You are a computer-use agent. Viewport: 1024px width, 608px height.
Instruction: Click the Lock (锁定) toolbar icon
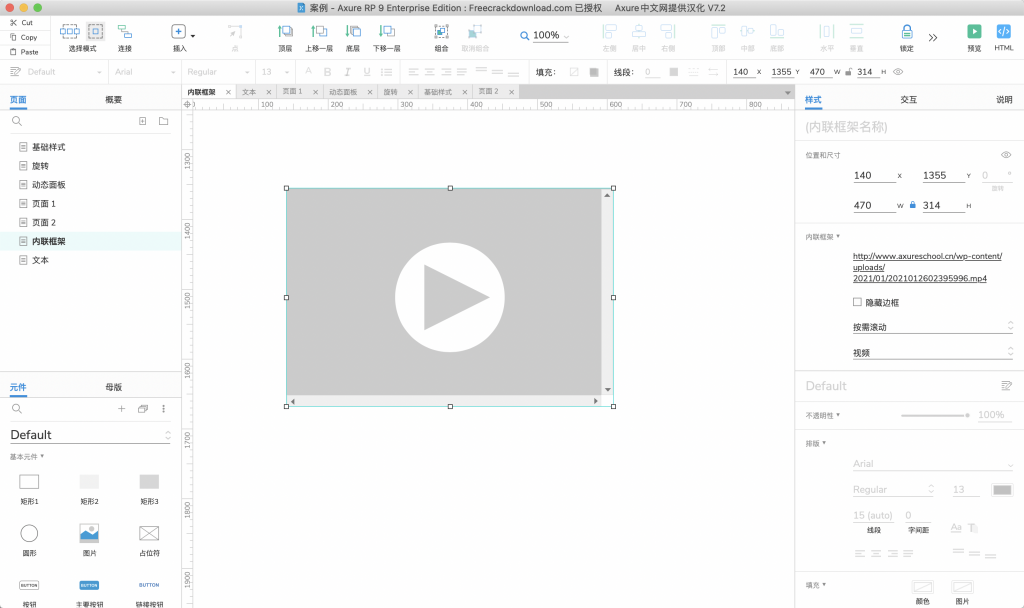[906, 32]
